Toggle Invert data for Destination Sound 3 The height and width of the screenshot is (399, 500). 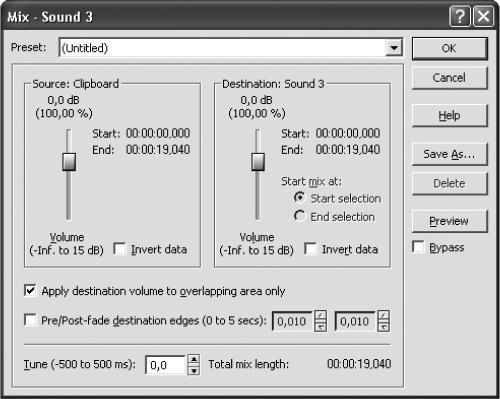point(310,249)
